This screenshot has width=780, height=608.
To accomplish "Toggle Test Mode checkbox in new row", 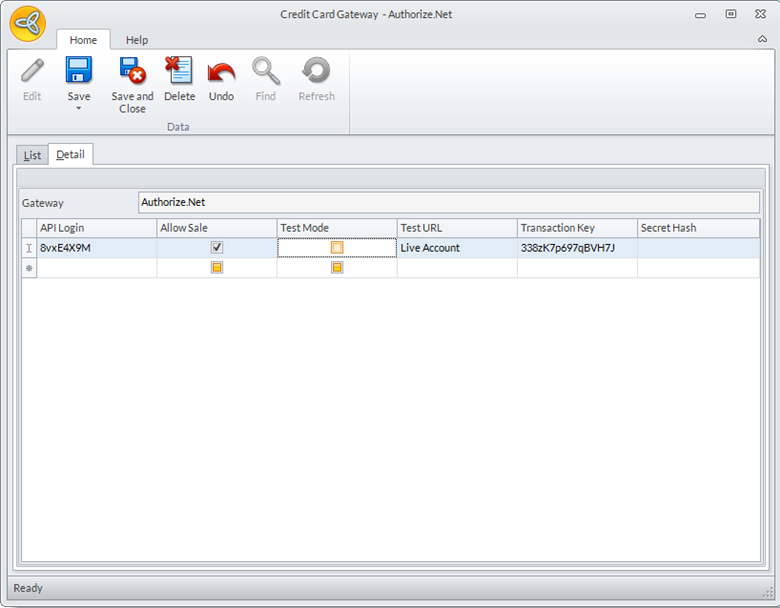I will 337,268.
